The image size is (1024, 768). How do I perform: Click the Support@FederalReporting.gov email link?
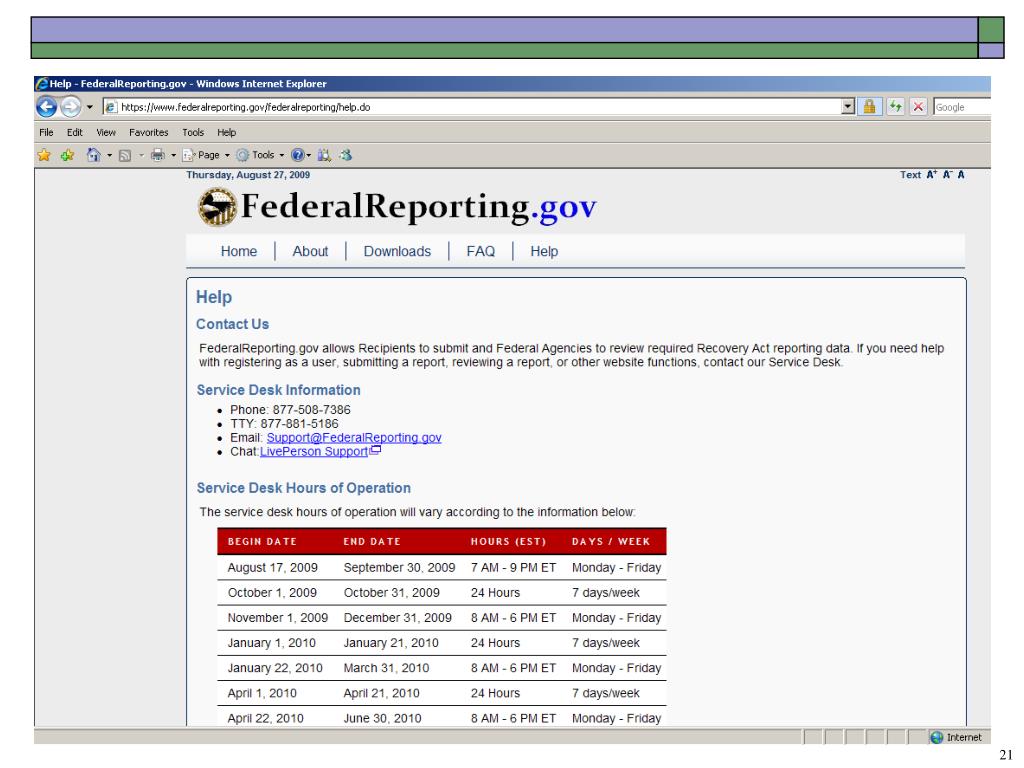point(354,438)
